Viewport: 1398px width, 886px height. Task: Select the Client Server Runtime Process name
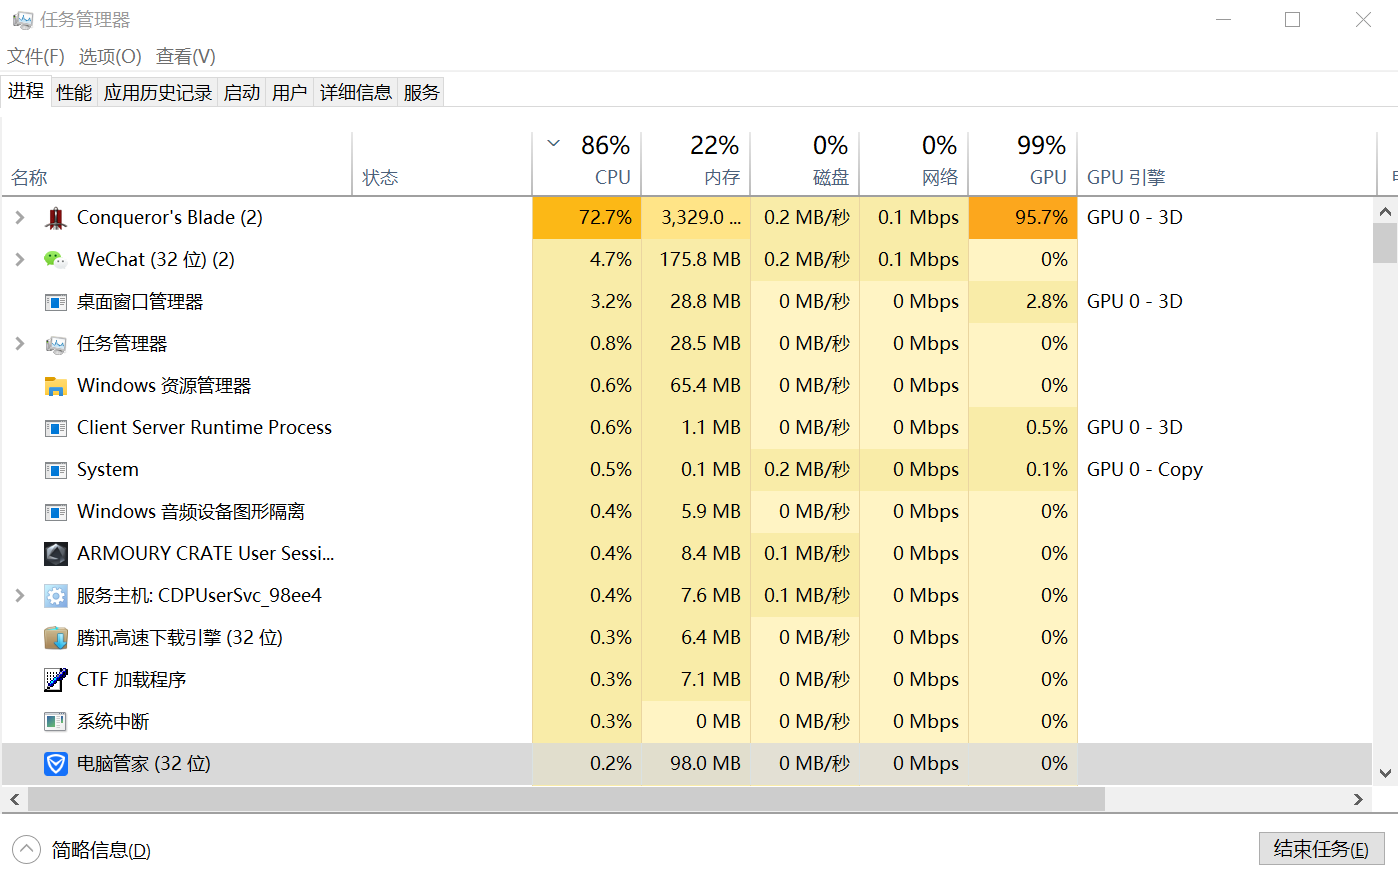(x=204, y=428)
